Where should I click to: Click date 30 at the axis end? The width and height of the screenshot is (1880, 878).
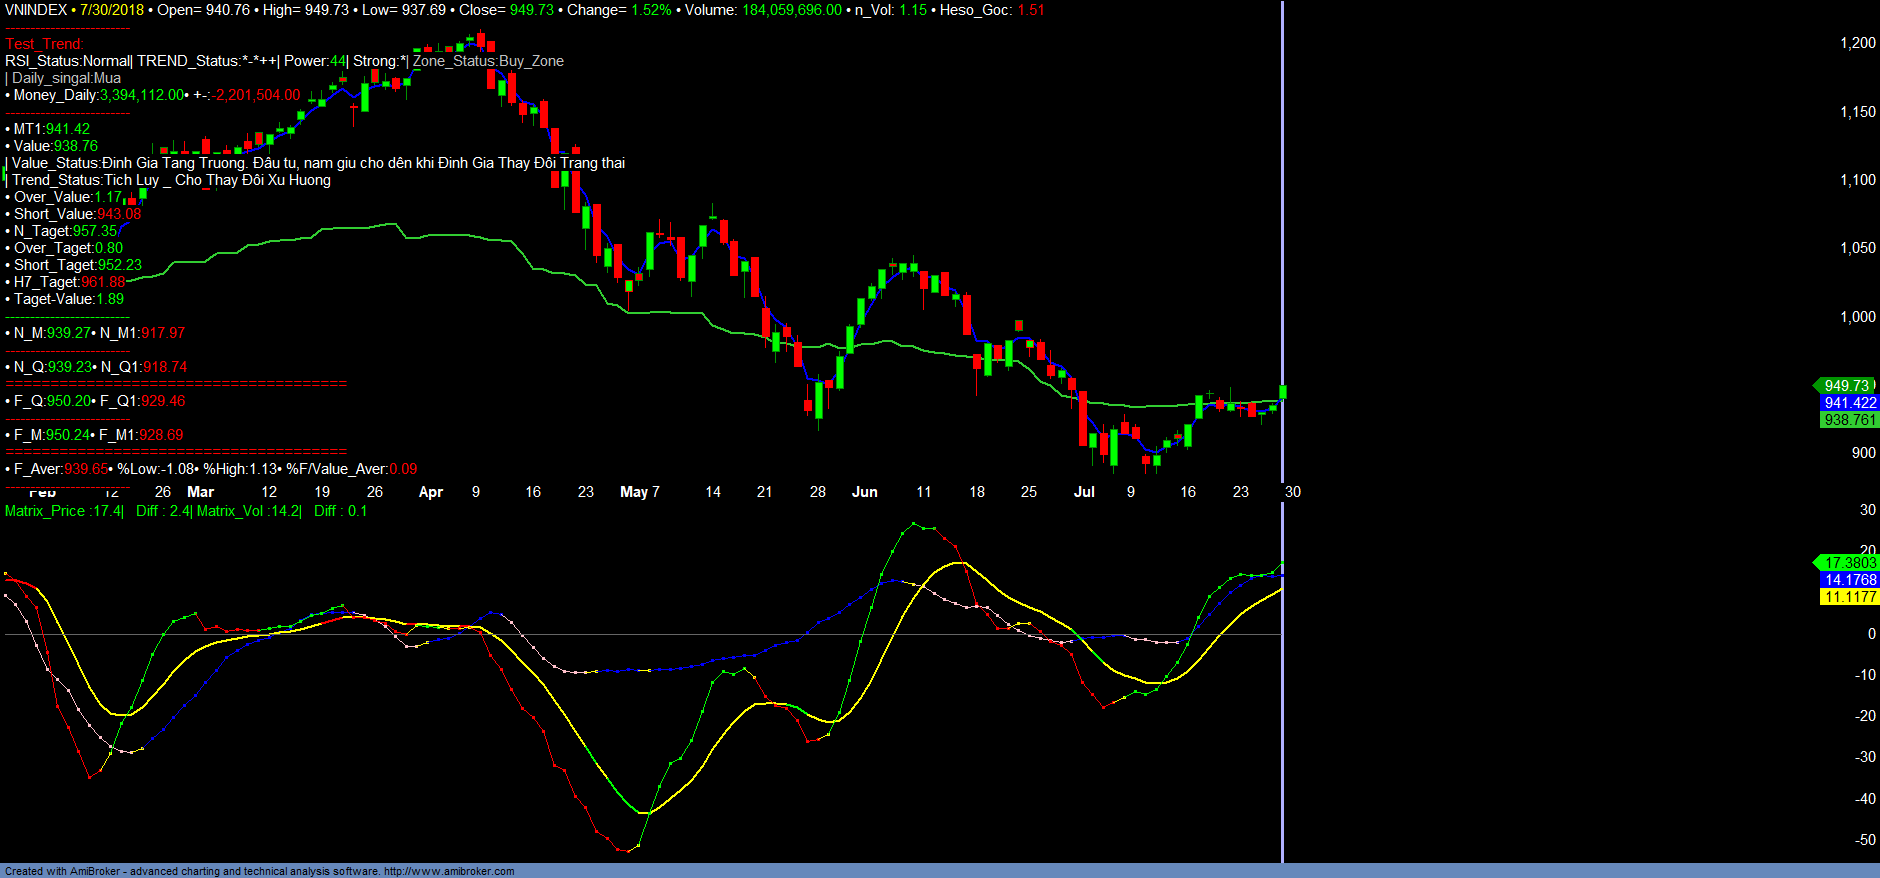(x=1293, y=492)
